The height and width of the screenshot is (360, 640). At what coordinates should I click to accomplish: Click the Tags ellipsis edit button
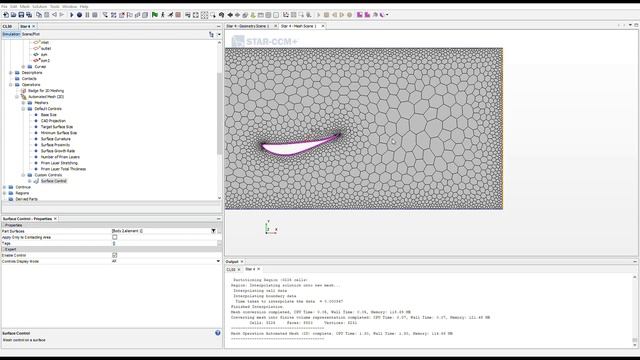pos(220,243)
